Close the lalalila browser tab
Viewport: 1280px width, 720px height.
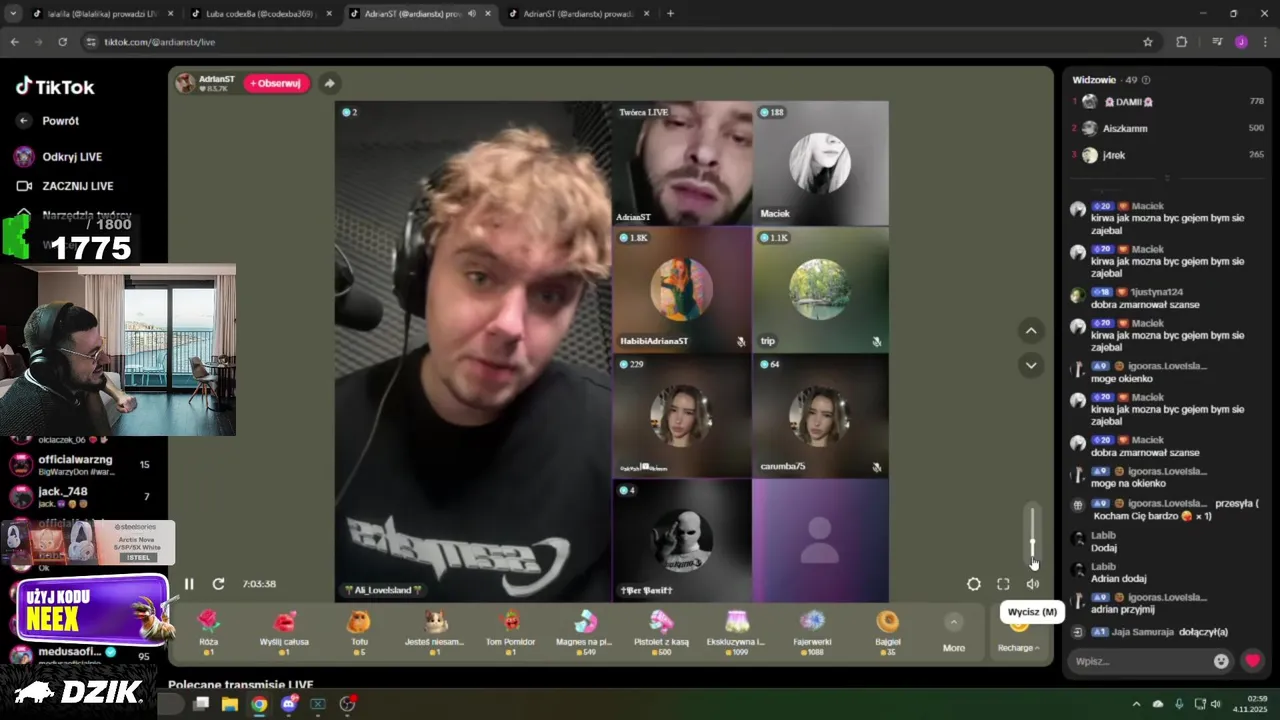point(170,14)
